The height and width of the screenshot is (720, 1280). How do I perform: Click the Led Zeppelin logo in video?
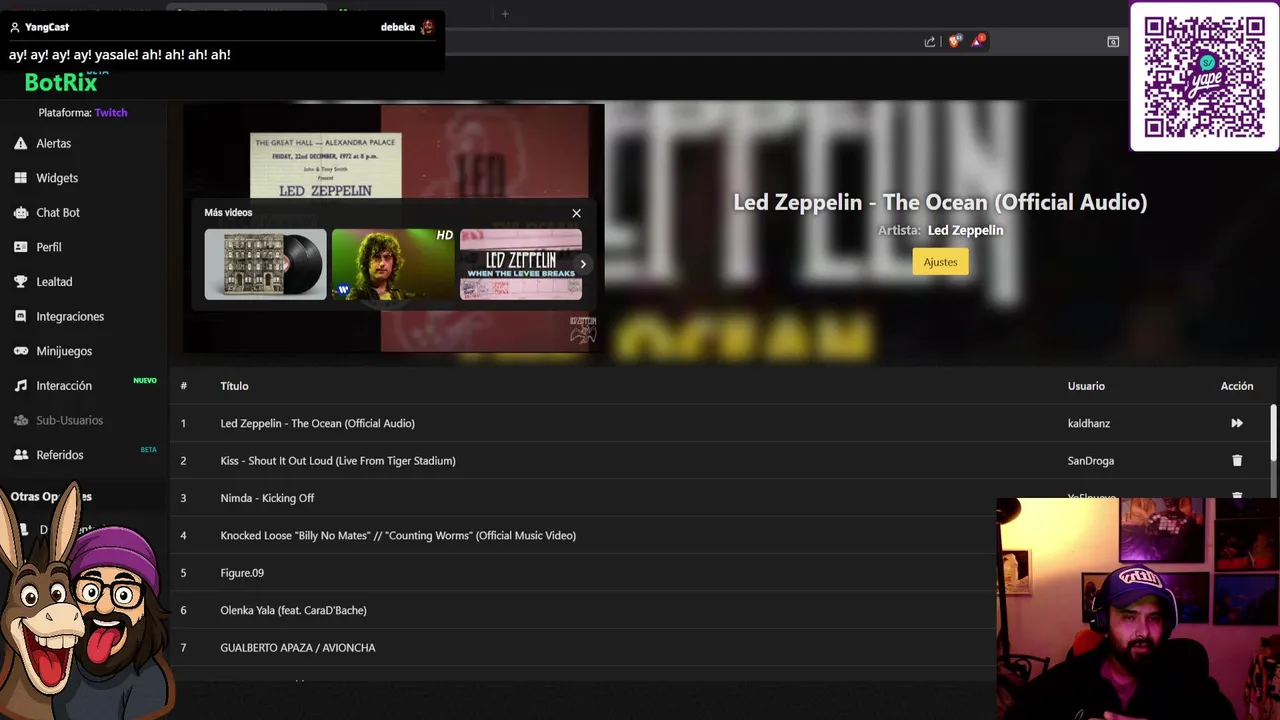[583, 330]
